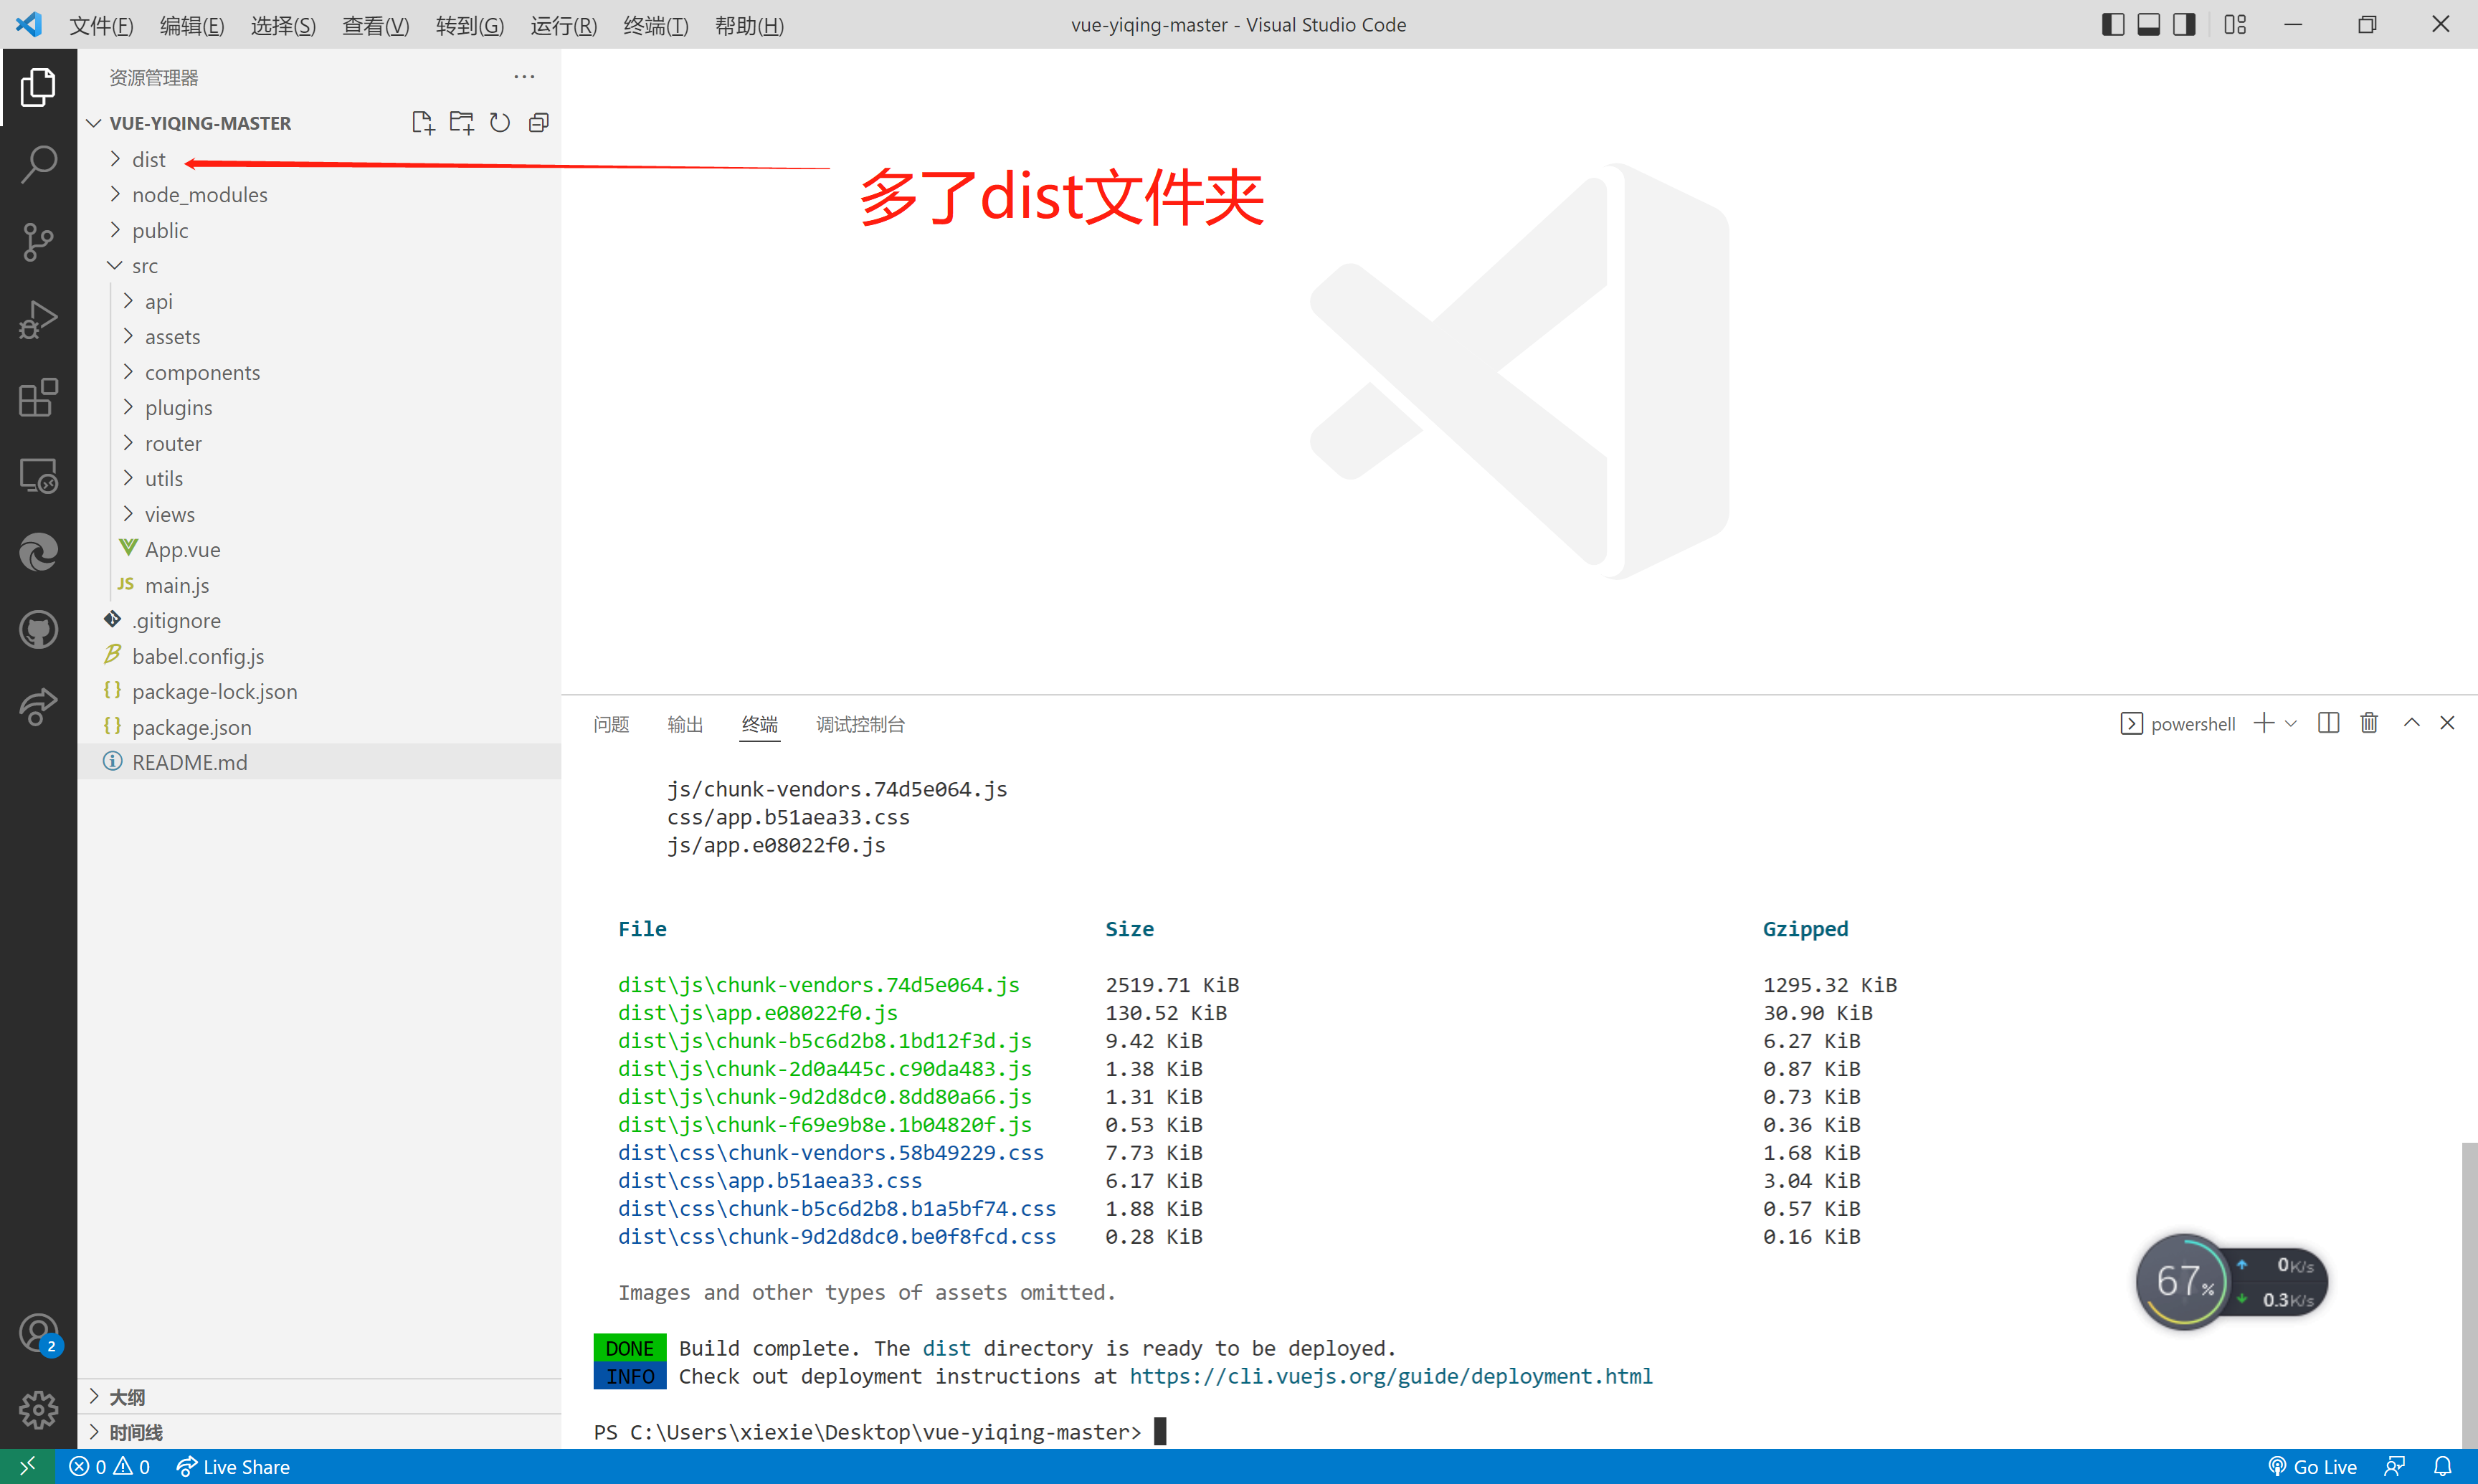Click the New File icon in explorer
The height and width of the screenshot is (1484, 2478).
[422, 123]
